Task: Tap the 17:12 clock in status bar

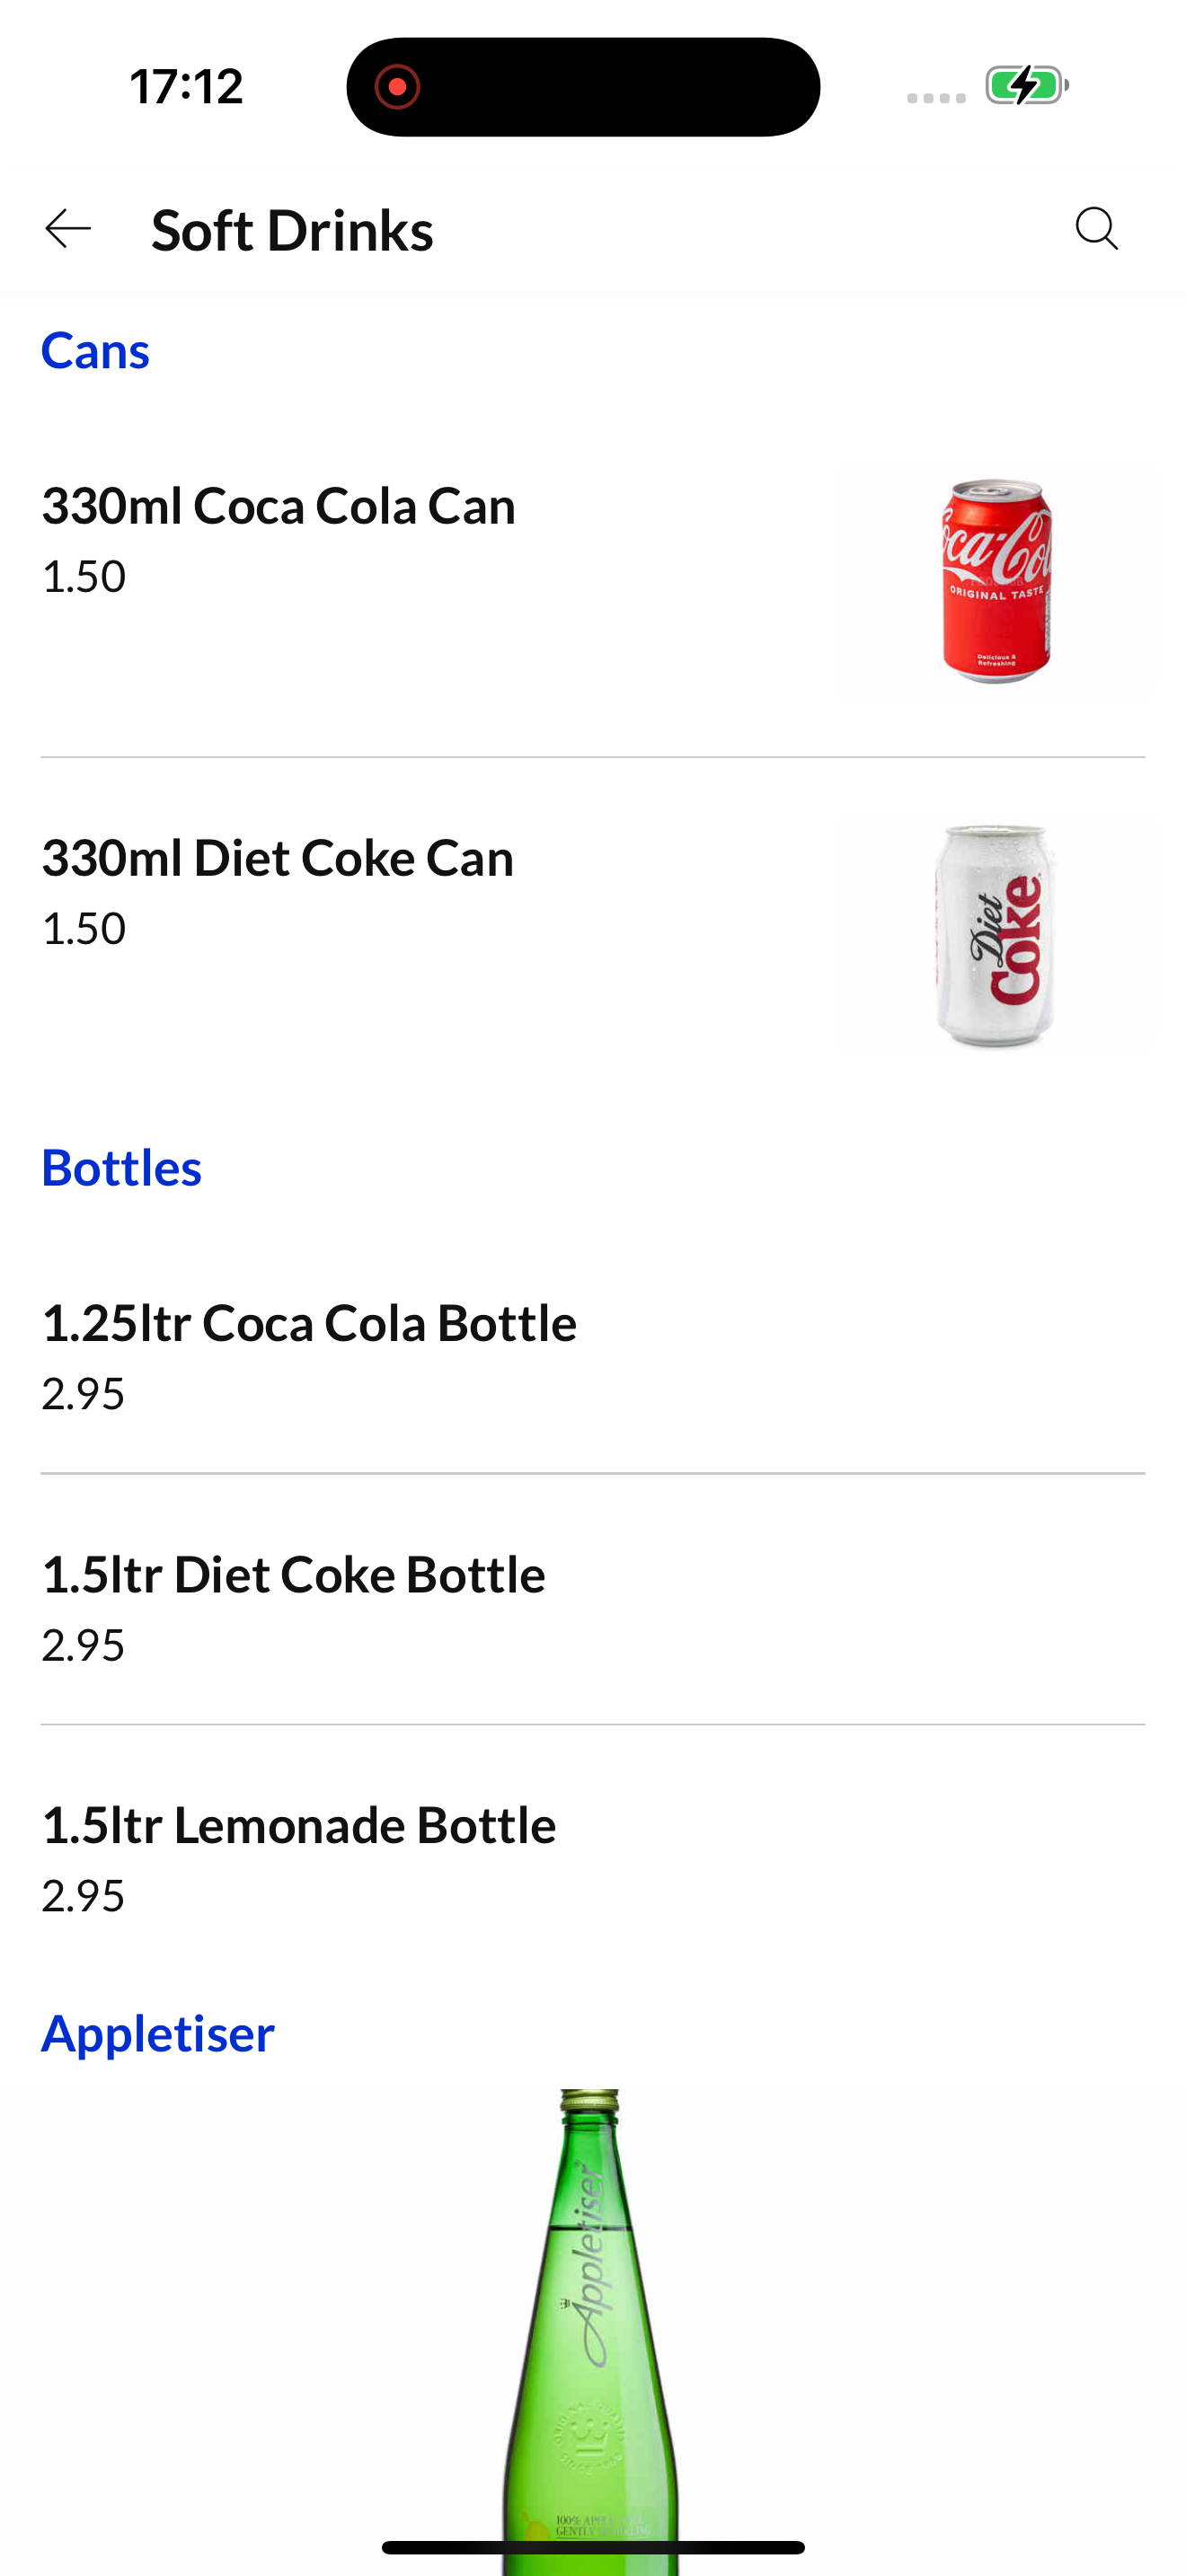Action: coord(186,86)
